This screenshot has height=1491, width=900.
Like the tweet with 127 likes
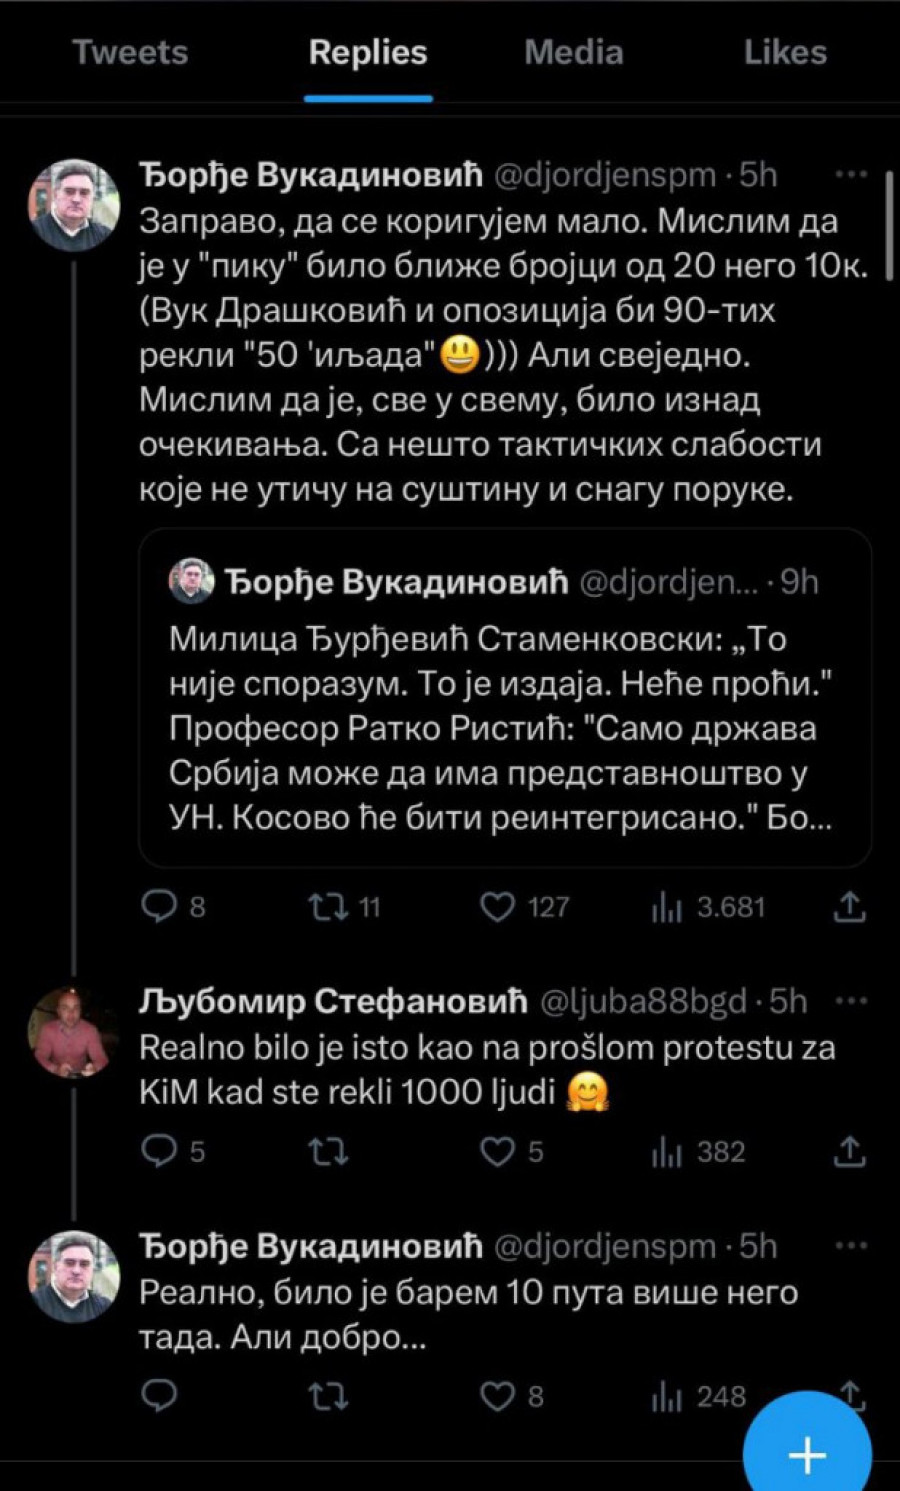click(497, 906)
